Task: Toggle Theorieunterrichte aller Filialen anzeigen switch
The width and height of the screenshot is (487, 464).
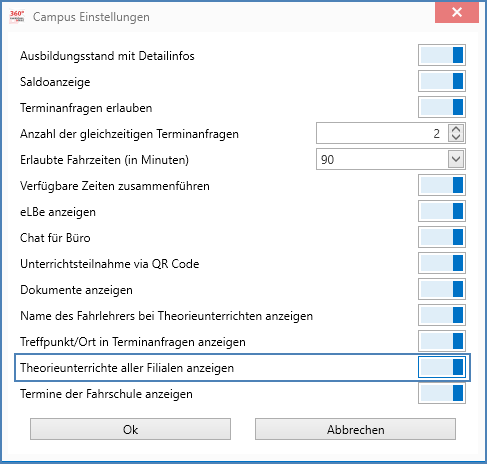Action: (442, 367)
